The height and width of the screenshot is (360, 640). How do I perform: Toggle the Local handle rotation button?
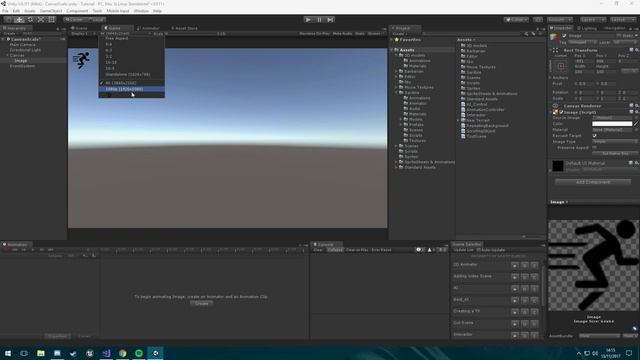pos(96,20)
